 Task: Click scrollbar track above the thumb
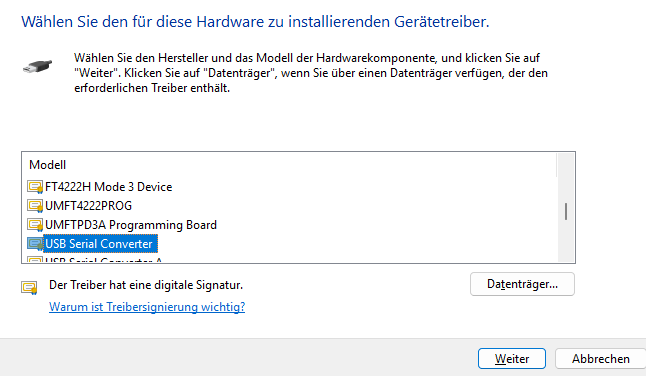[566, 178]
